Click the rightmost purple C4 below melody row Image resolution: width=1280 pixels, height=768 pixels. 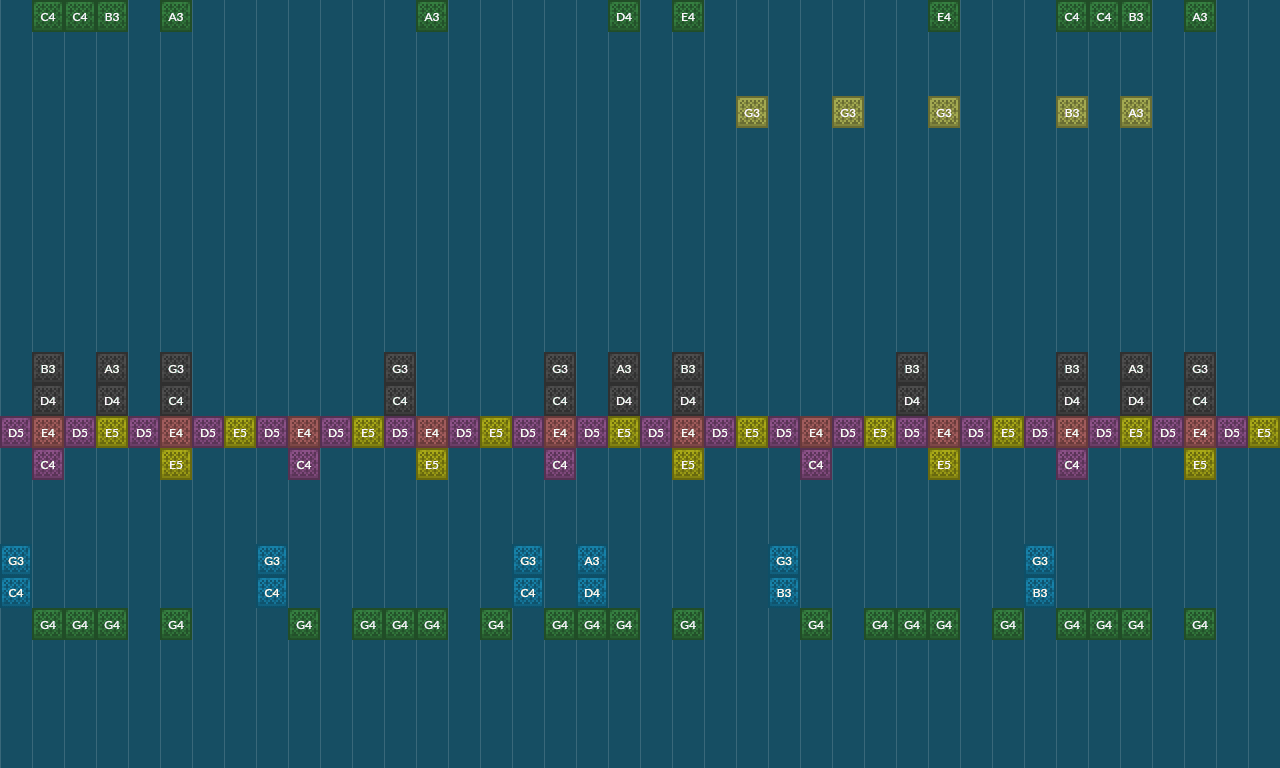(x=1072, y=464)
